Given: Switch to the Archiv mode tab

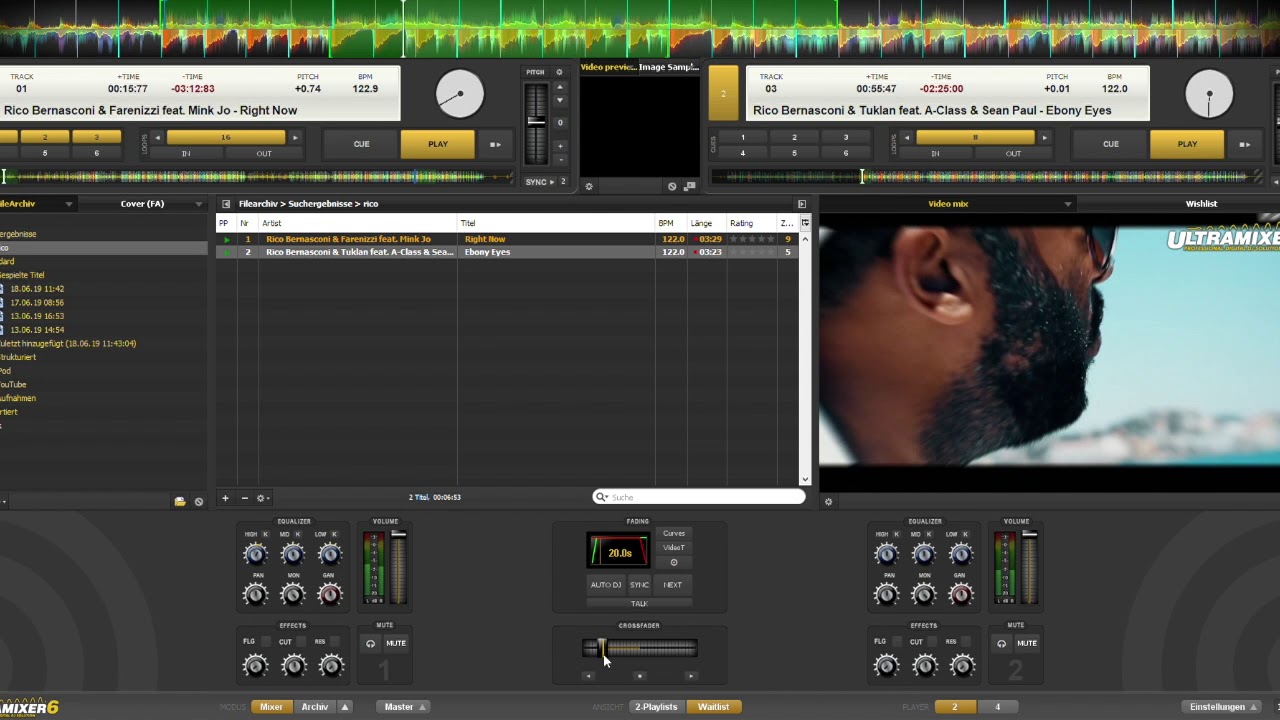Looking at the screenshot, I should (x=314, y=707).
